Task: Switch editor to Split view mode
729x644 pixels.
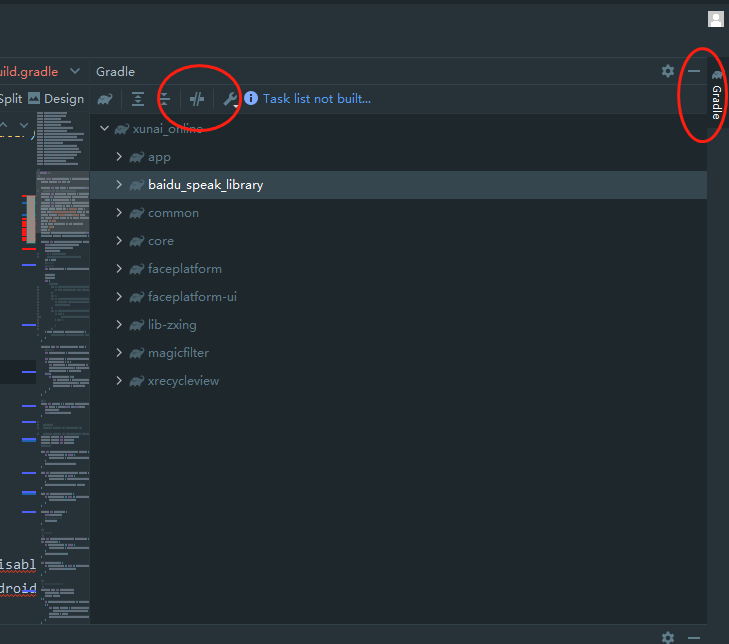Action: [11, 99]
